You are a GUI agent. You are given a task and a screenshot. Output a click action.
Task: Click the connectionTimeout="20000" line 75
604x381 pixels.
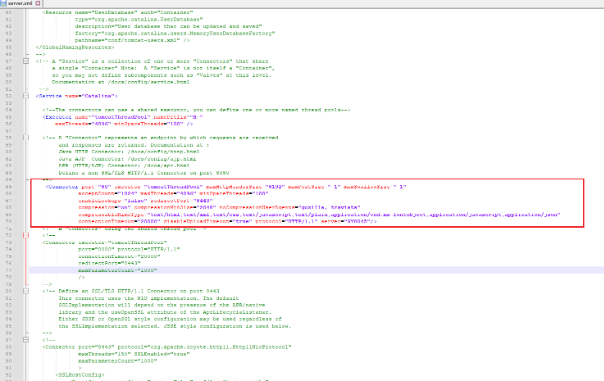coord(119,256)
